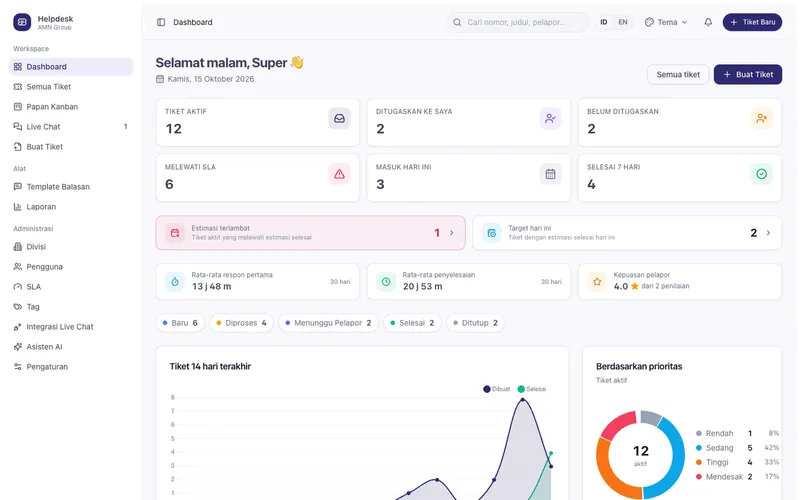This screenshot has height=500, width=800.
Task: Filter by Selesai status chip
Action: (412, 323)
